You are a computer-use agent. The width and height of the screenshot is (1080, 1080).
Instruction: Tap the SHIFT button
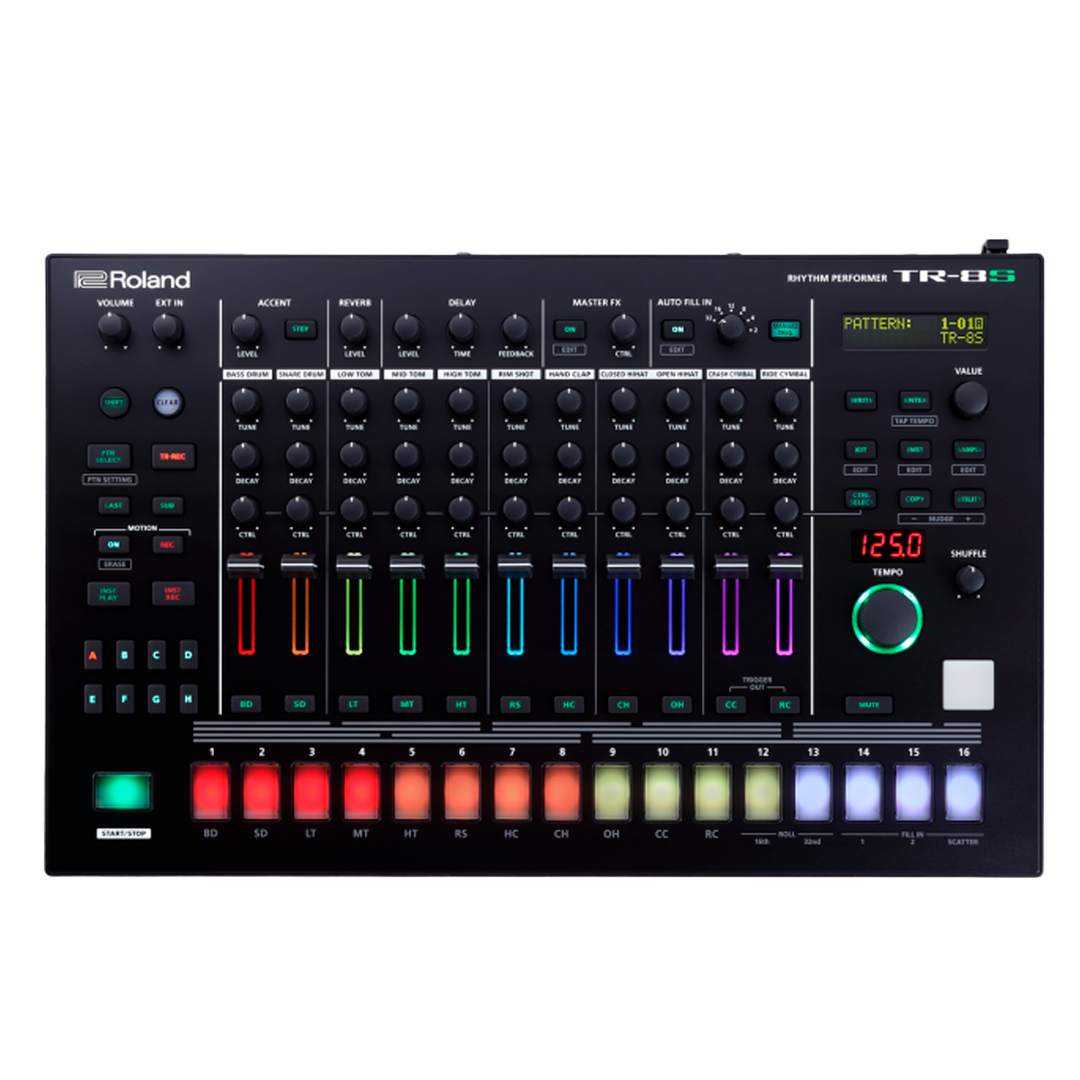114,402
